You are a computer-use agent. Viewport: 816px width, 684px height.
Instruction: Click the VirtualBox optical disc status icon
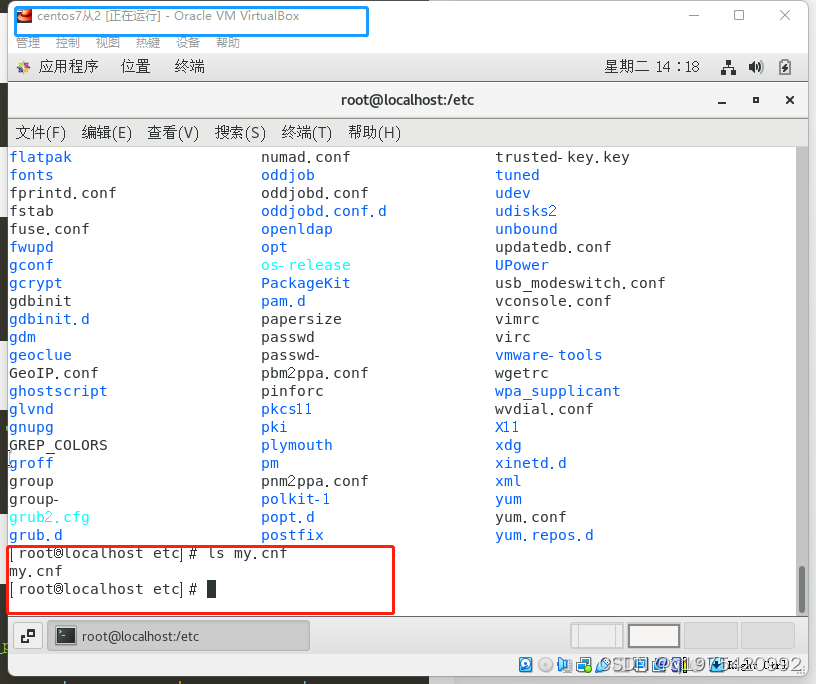point(545,665)
